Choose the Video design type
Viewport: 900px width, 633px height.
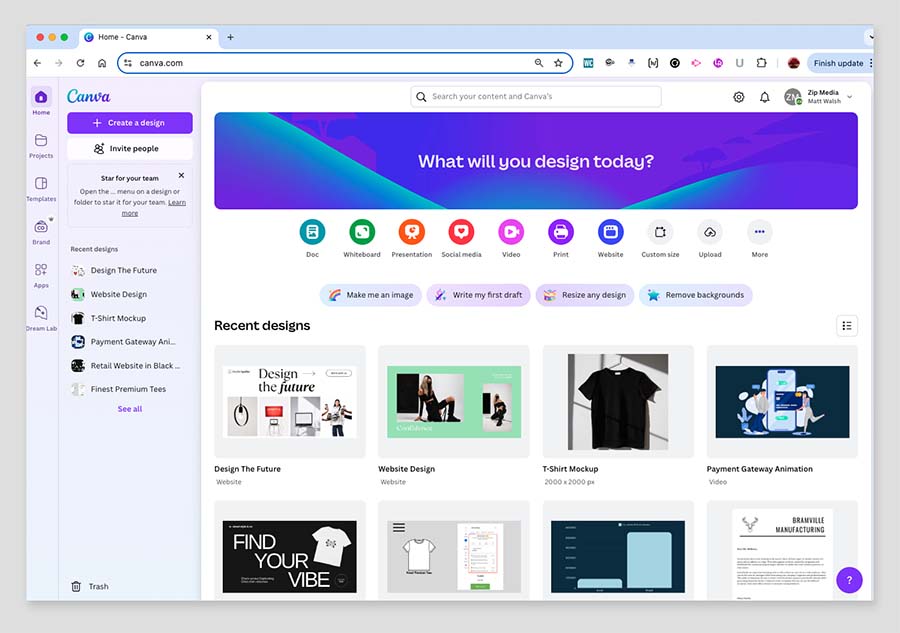click(511, 232)
